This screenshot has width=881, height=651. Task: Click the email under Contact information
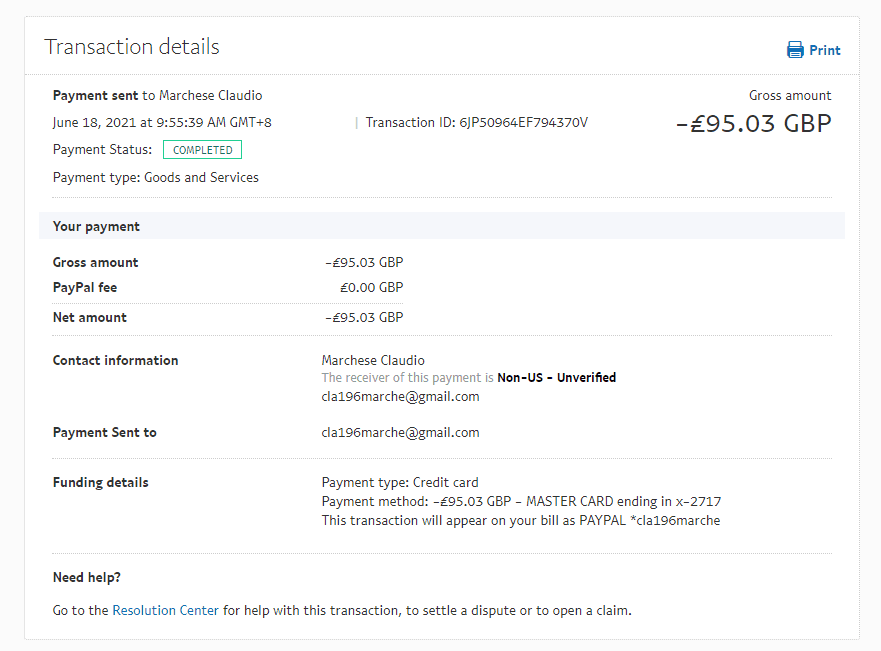click(400, 396)
